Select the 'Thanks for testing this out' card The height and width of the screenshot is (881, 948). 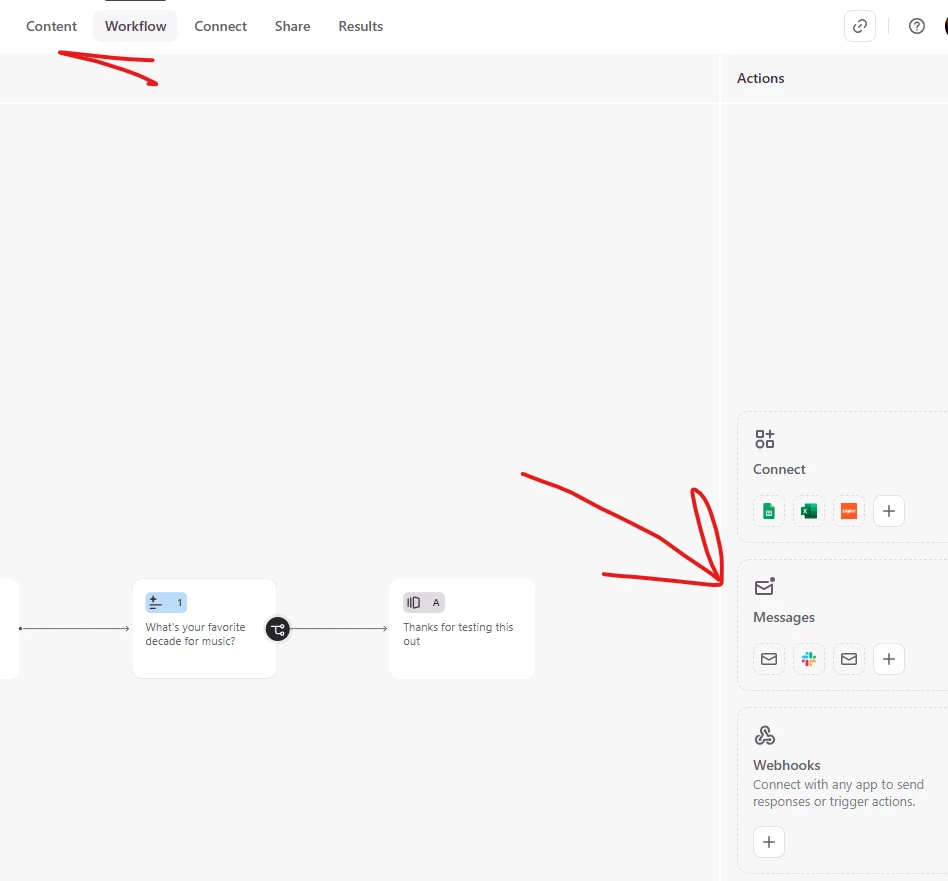(x=462, y=628)
